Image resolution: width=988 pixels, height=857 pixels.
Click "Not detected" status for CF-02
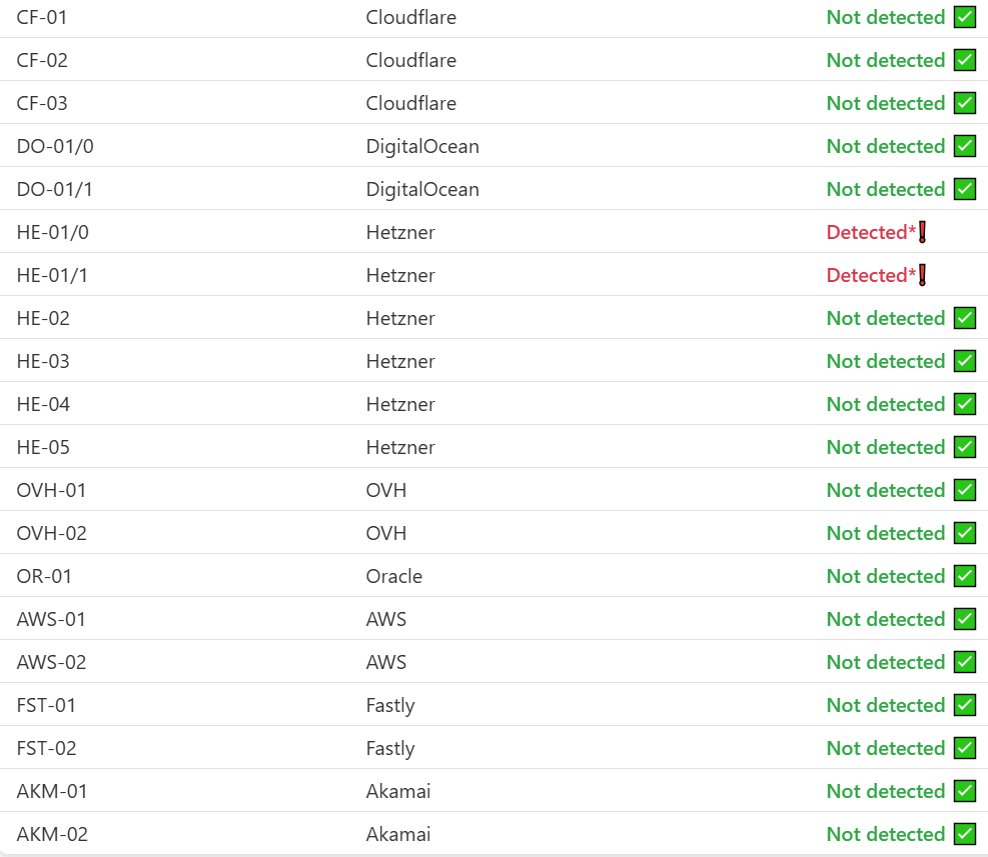point(885,60)
